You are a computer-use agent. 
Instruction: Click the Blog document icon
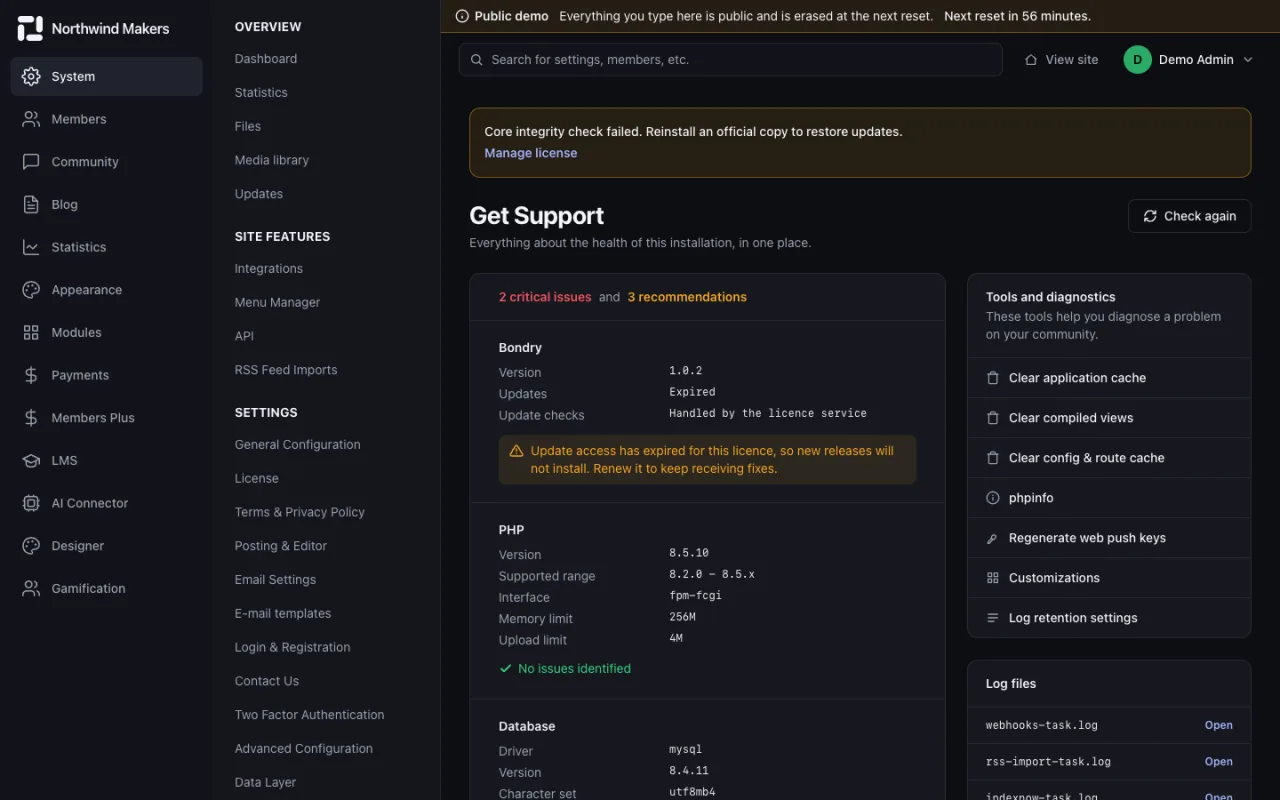tap(31, 204)
